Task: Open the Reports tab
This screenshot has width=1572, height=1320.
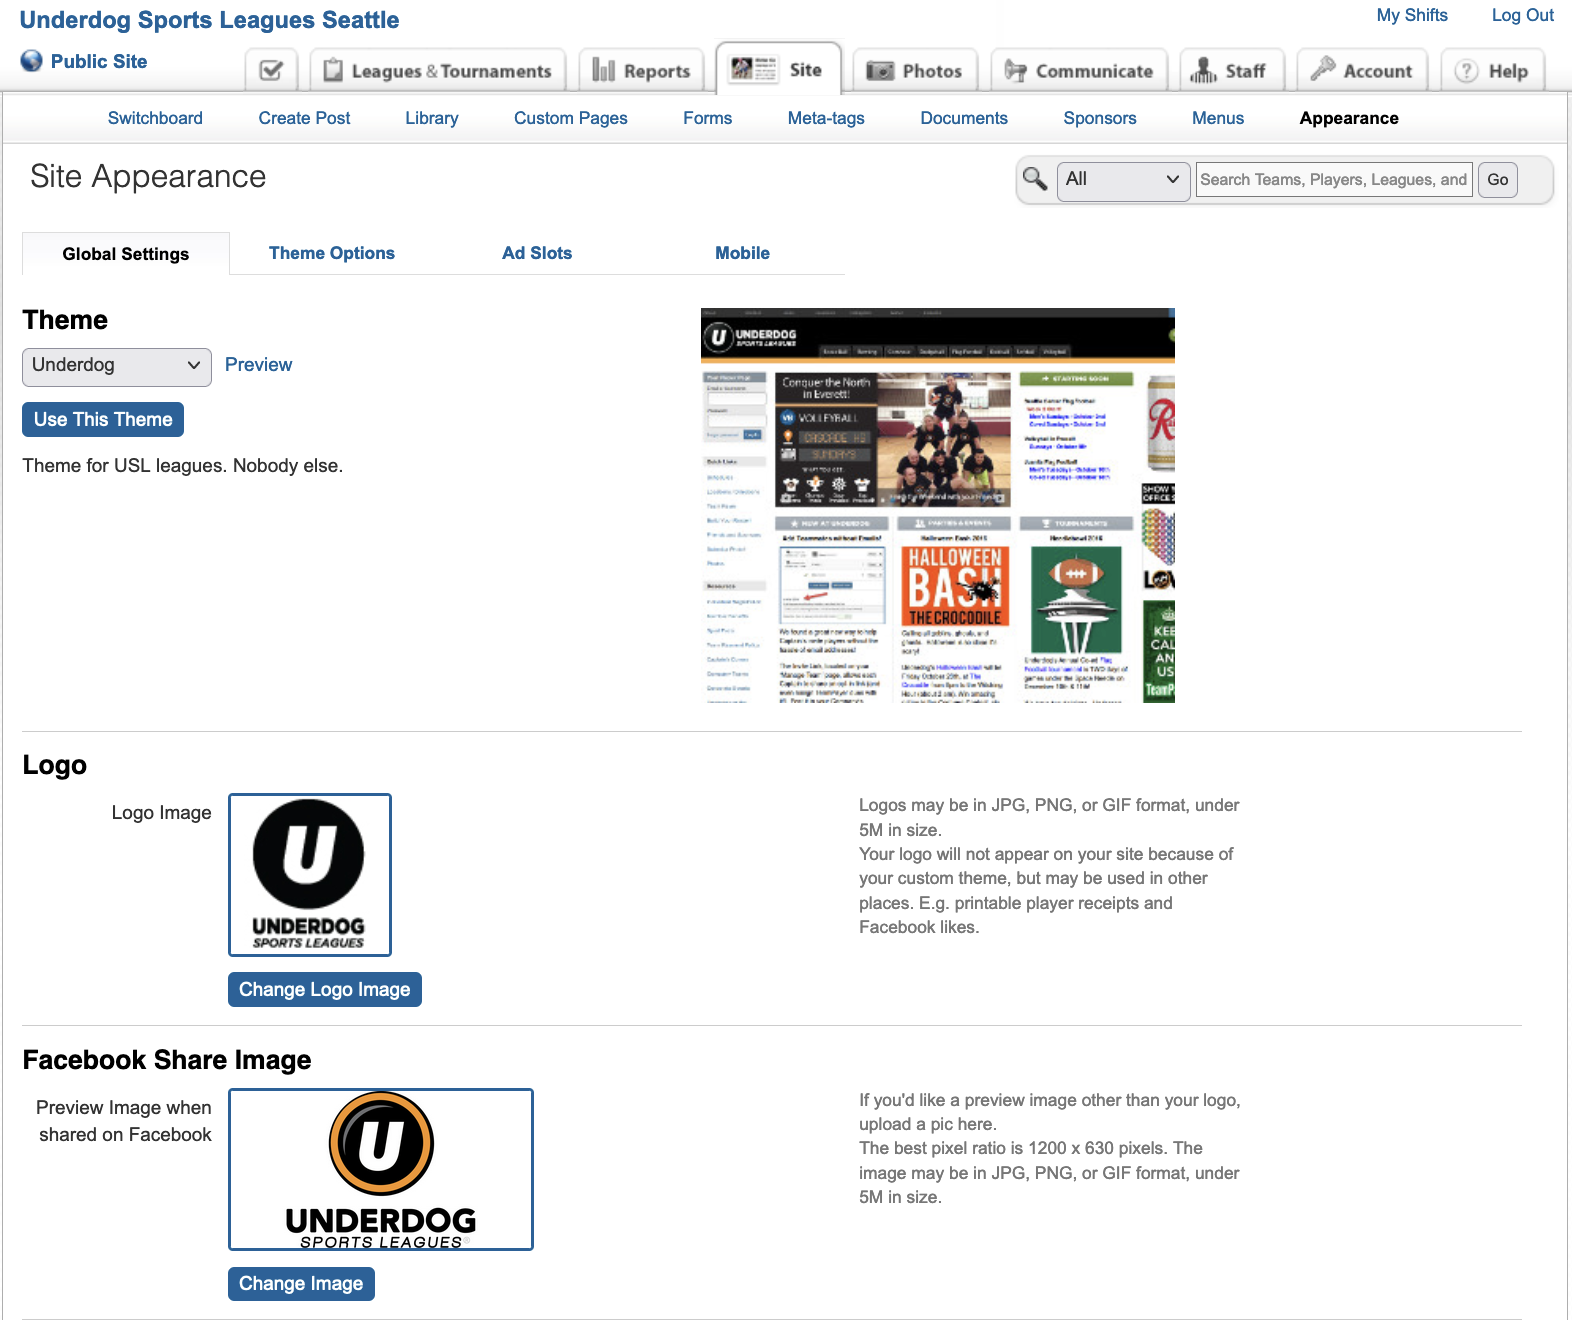Action: [x=641, y=70]
